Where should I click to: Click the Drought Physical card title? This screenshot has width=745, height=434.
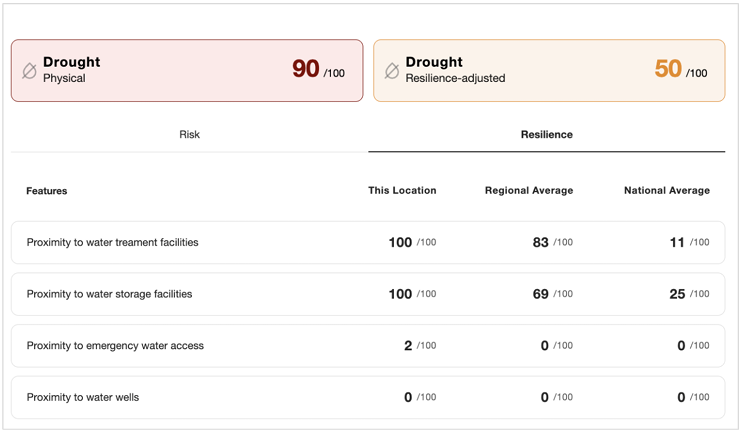[x=71, y=62]
